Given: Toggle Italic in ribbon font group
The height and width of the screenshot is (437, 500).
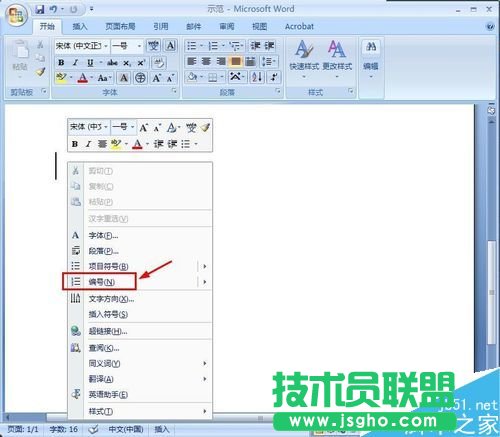Looking at the screenshot, I should [75, 63].
